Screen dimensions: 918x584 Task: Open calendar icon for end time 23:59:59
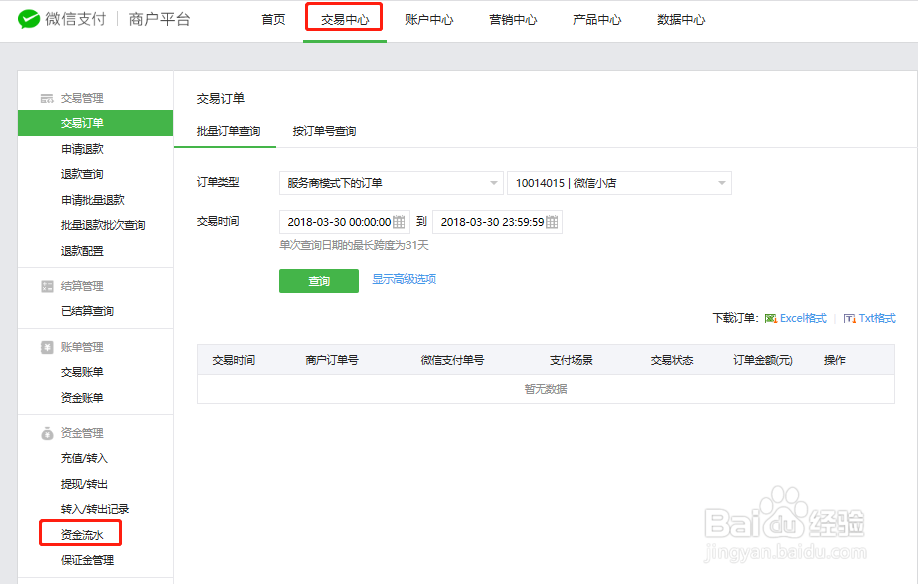[552, 222]
